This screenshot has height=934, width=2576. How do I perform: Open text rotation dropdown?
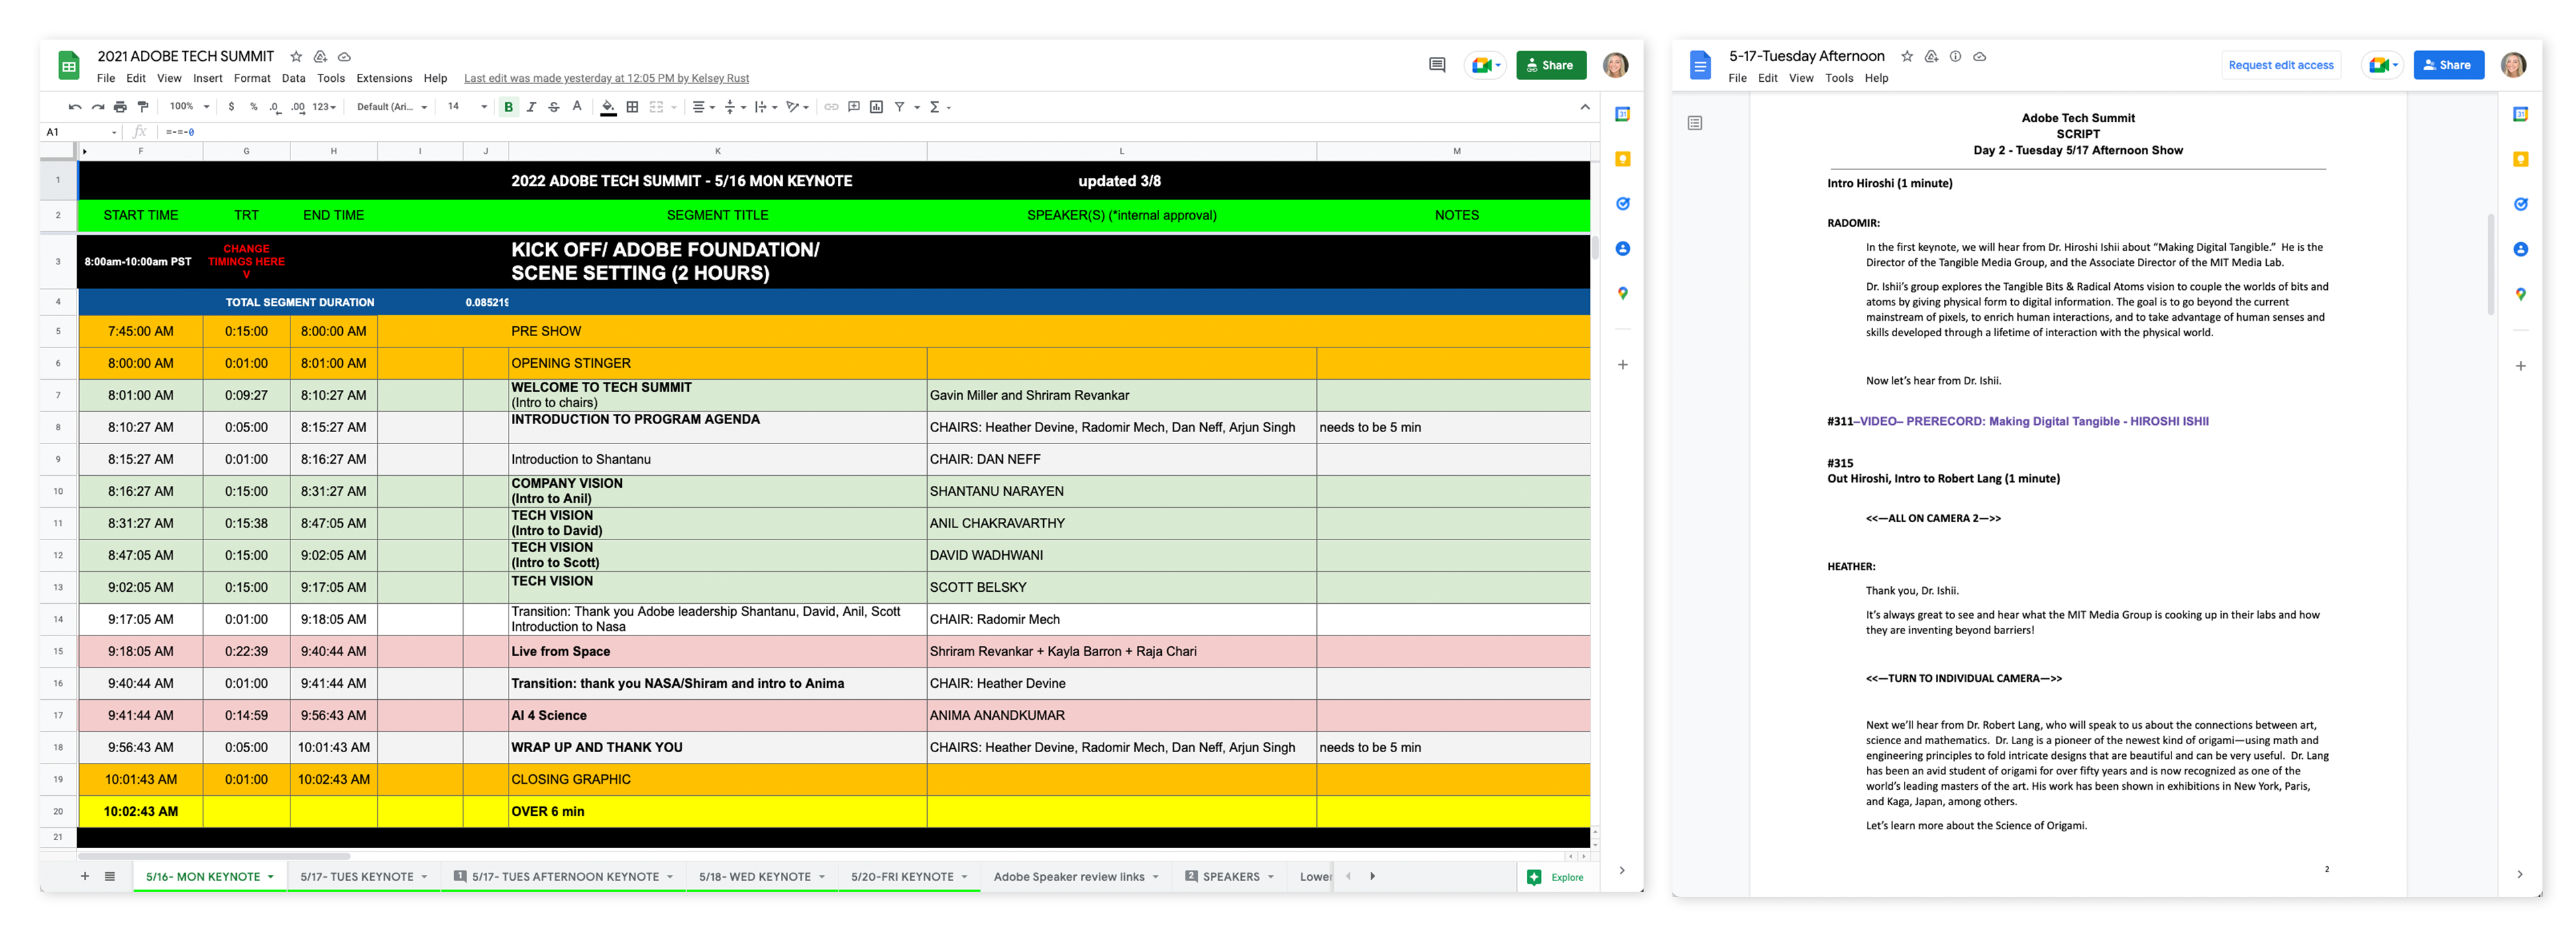797,107
